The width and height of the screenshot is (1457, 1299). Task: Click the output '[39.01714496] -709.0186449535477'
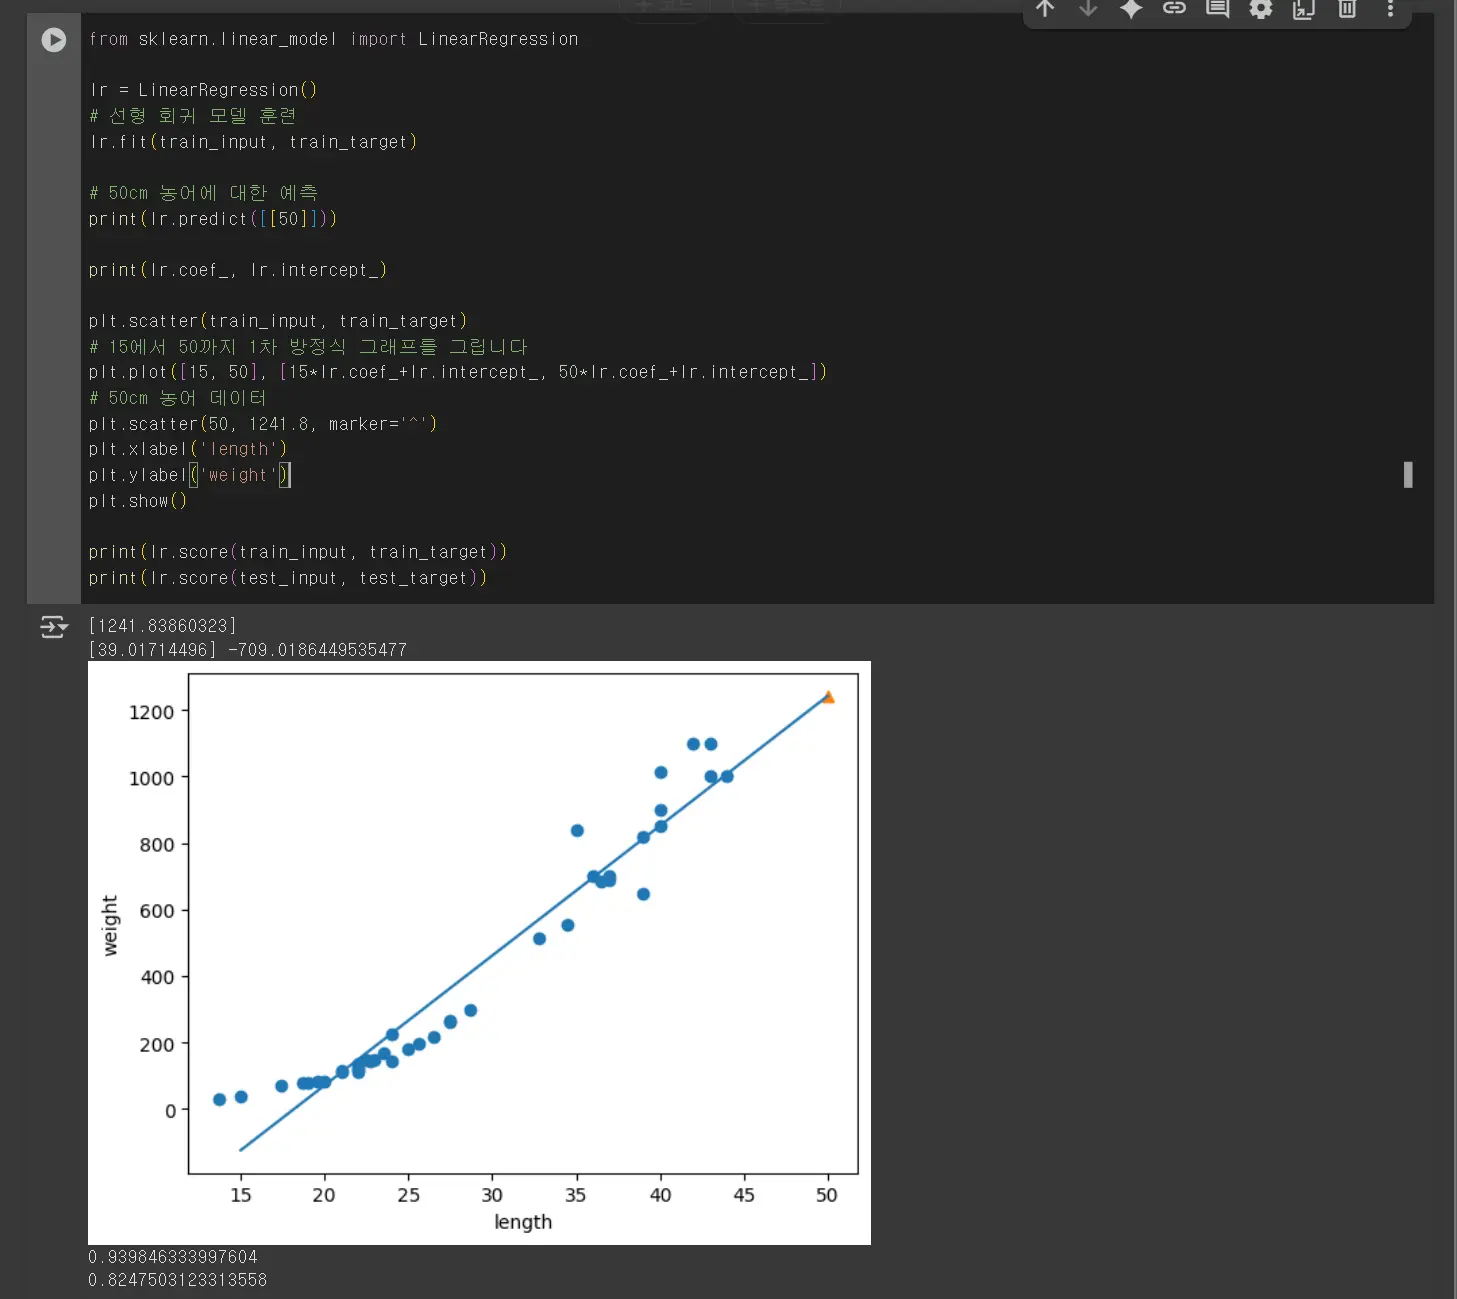point(248,650)
